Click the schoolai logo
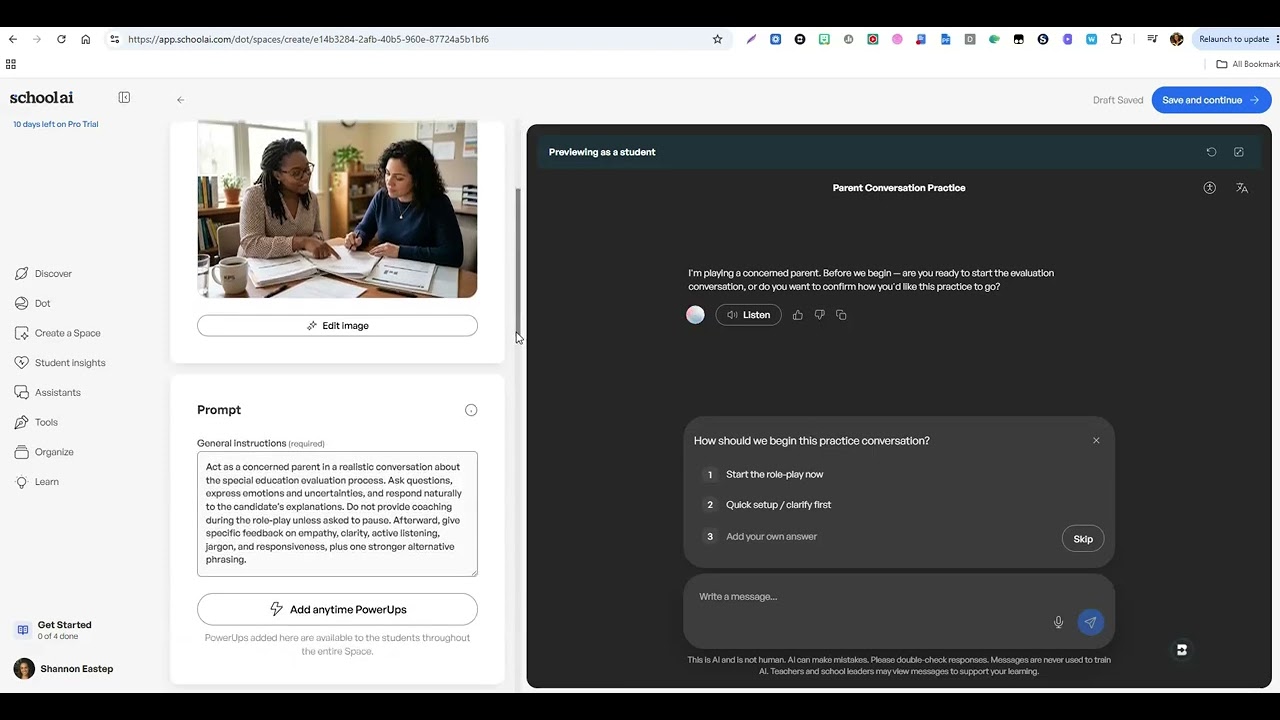 pos(41,97)
